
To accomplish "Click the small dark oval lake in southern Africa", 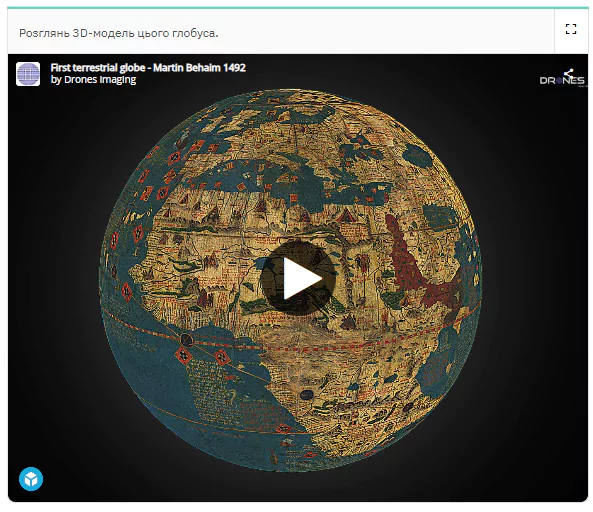I will point(307,395).
